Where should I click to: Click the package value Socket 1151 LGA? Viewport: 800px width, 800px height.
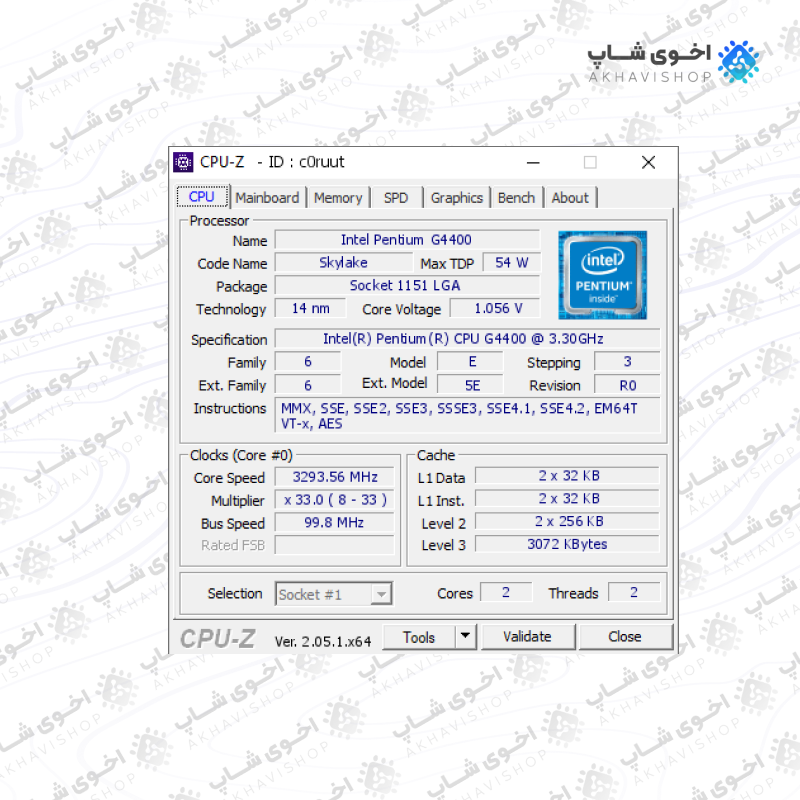pyautogui.click(x=407, y=286)
